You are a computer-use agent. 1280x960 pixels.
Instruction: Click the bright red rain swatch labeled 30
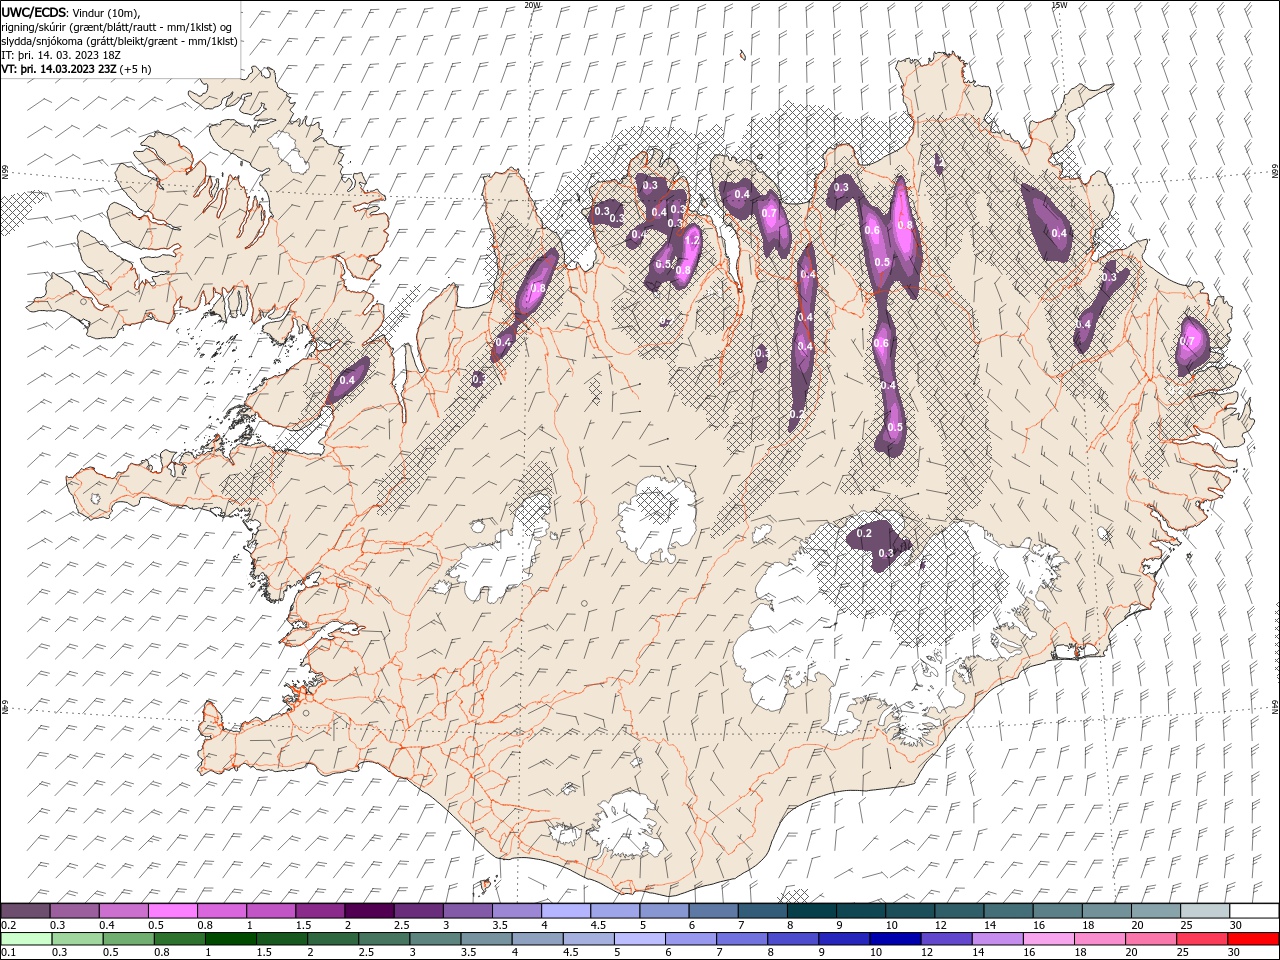point(1252,939)
